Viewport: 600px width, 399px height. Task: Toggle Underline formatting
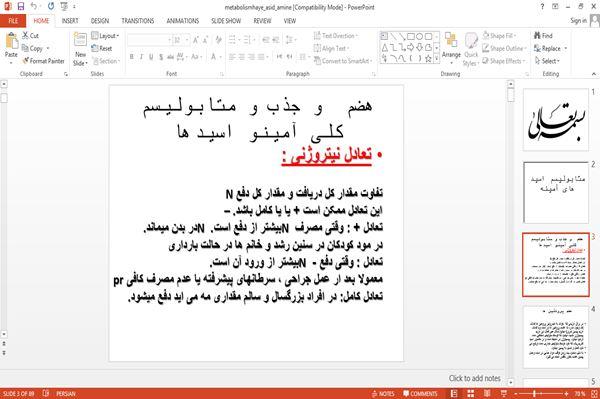(151, 57)
